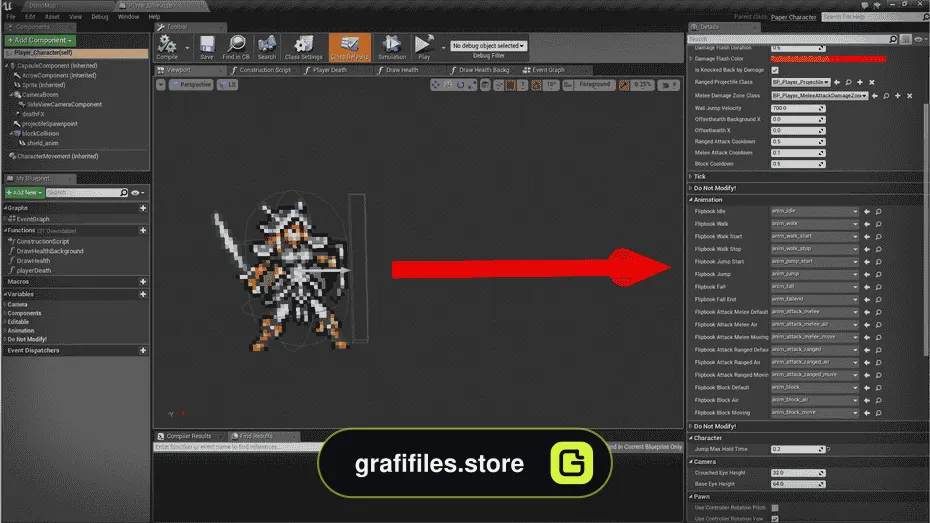
Task: Toggle Details panel view options eye
Action: 919,39
